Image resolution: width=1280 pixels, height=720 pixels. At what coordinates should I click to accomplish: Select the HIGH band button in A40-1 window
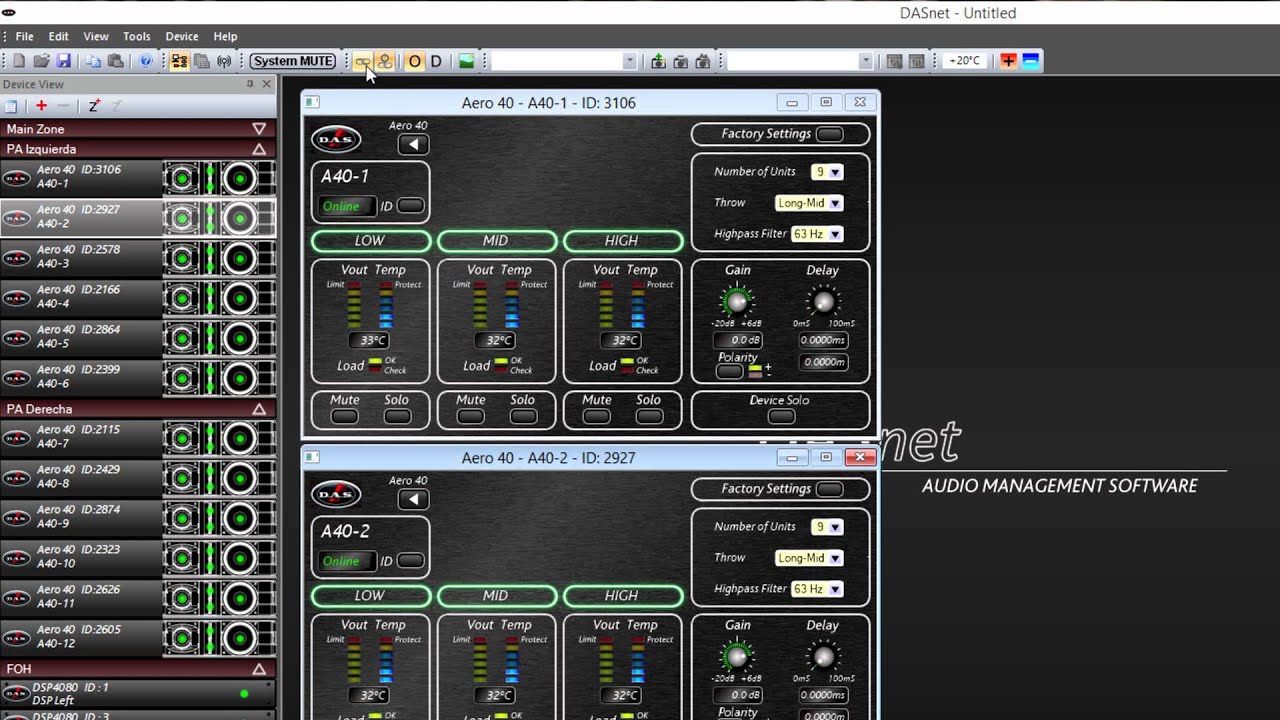tap(623, 241)
